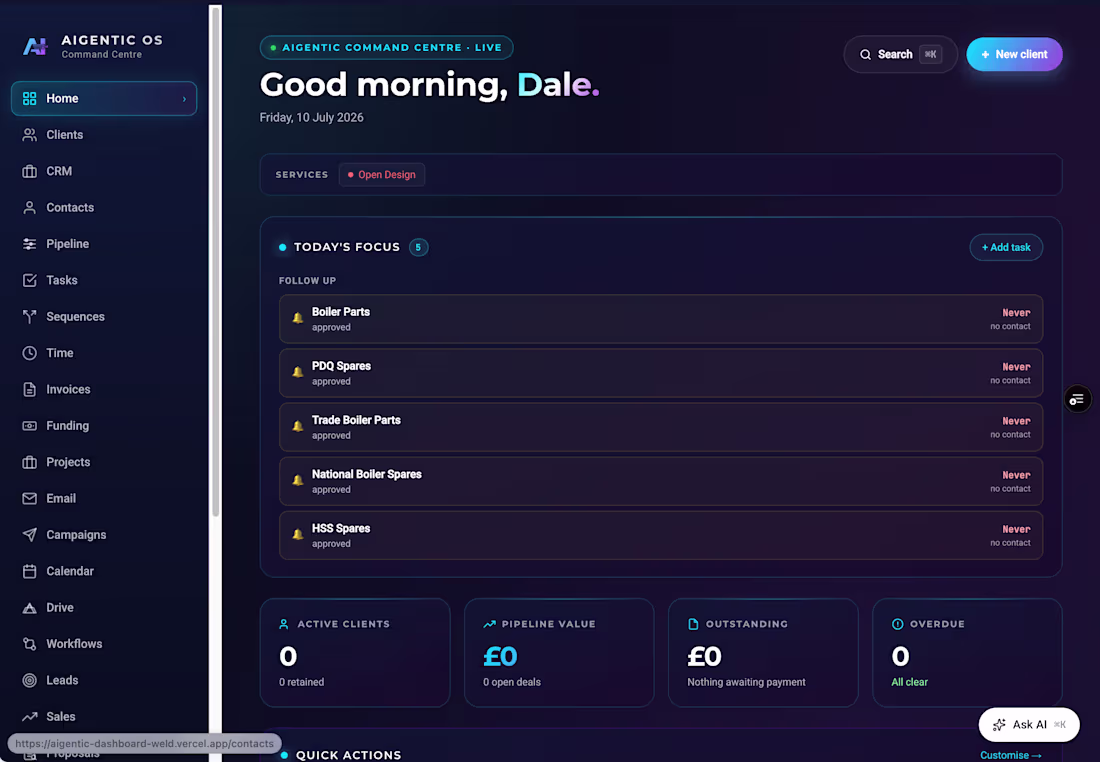Click the Drive triangle icon
This screenshot has height=762, width=1100.
(x=29, y=608)
